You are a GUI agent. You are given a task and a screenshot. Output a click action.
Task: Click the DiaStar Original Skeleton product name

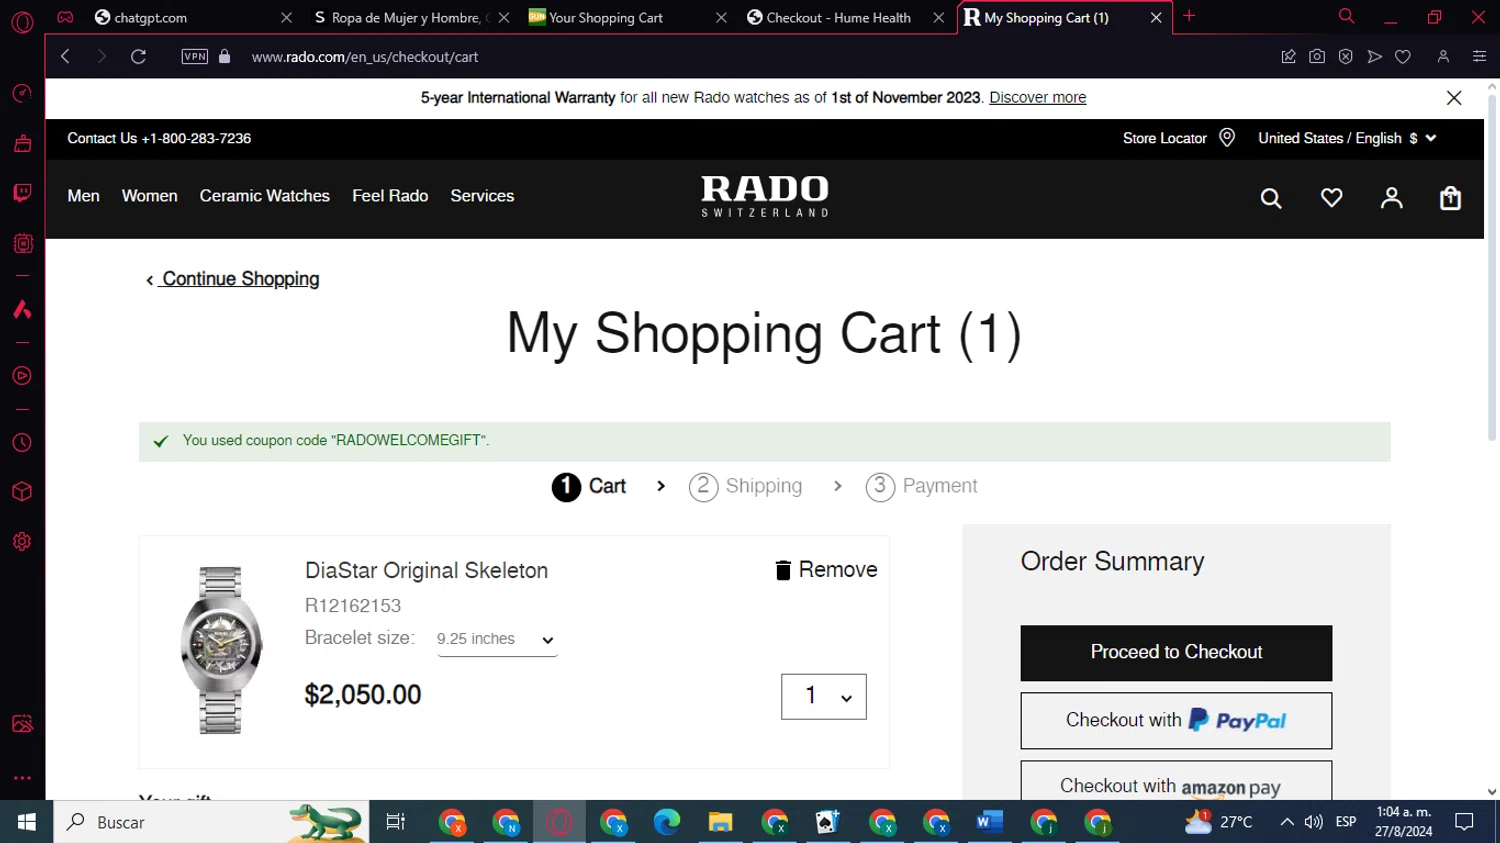(426, 570)
